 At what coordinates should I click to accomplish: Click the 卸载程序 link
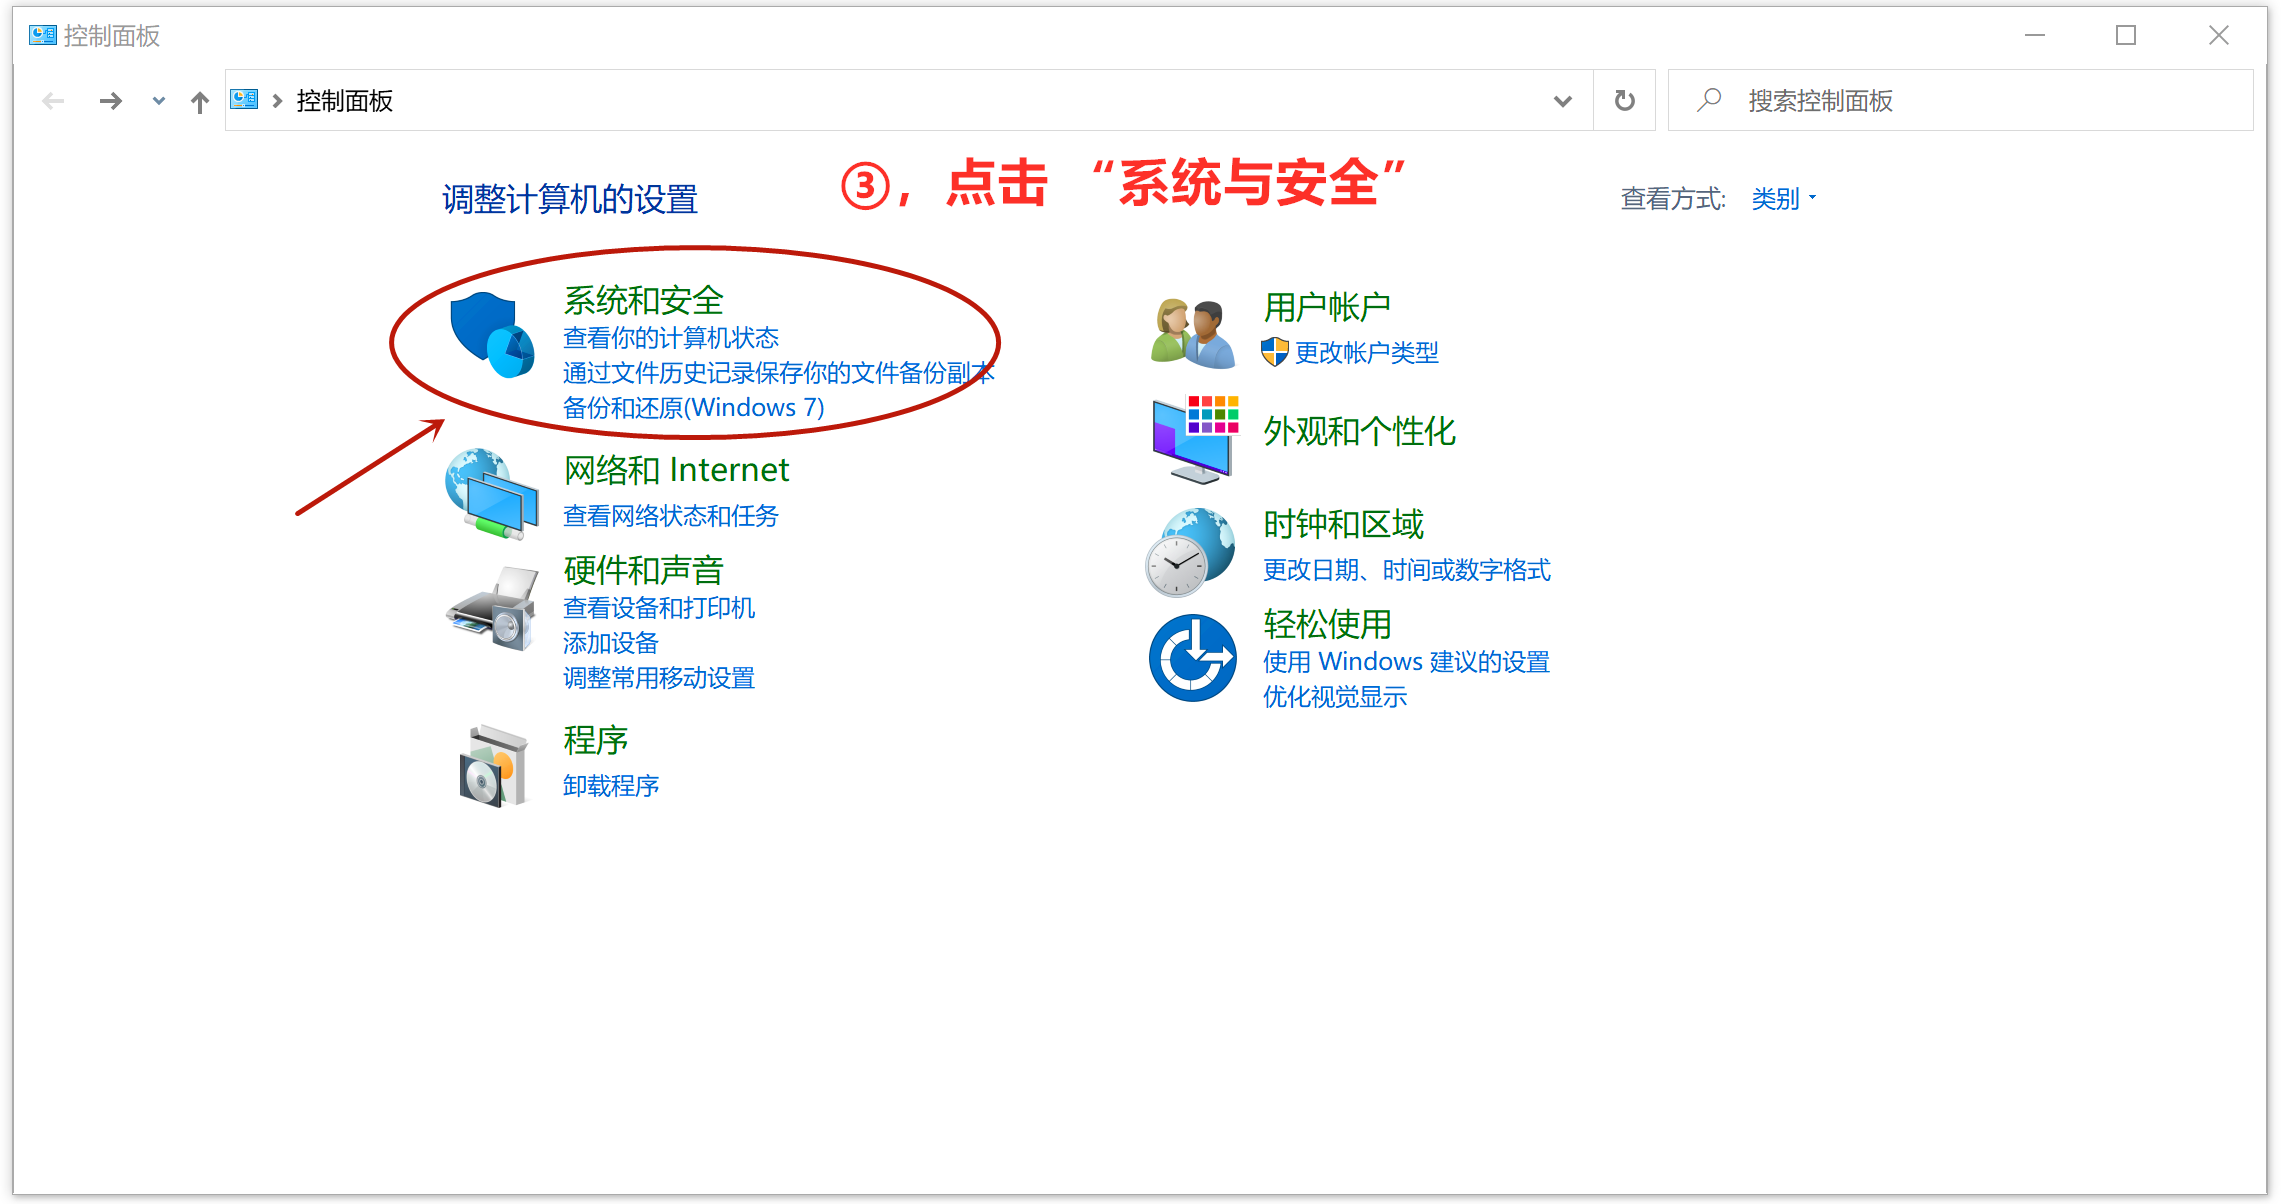click(x=610, y=786)
